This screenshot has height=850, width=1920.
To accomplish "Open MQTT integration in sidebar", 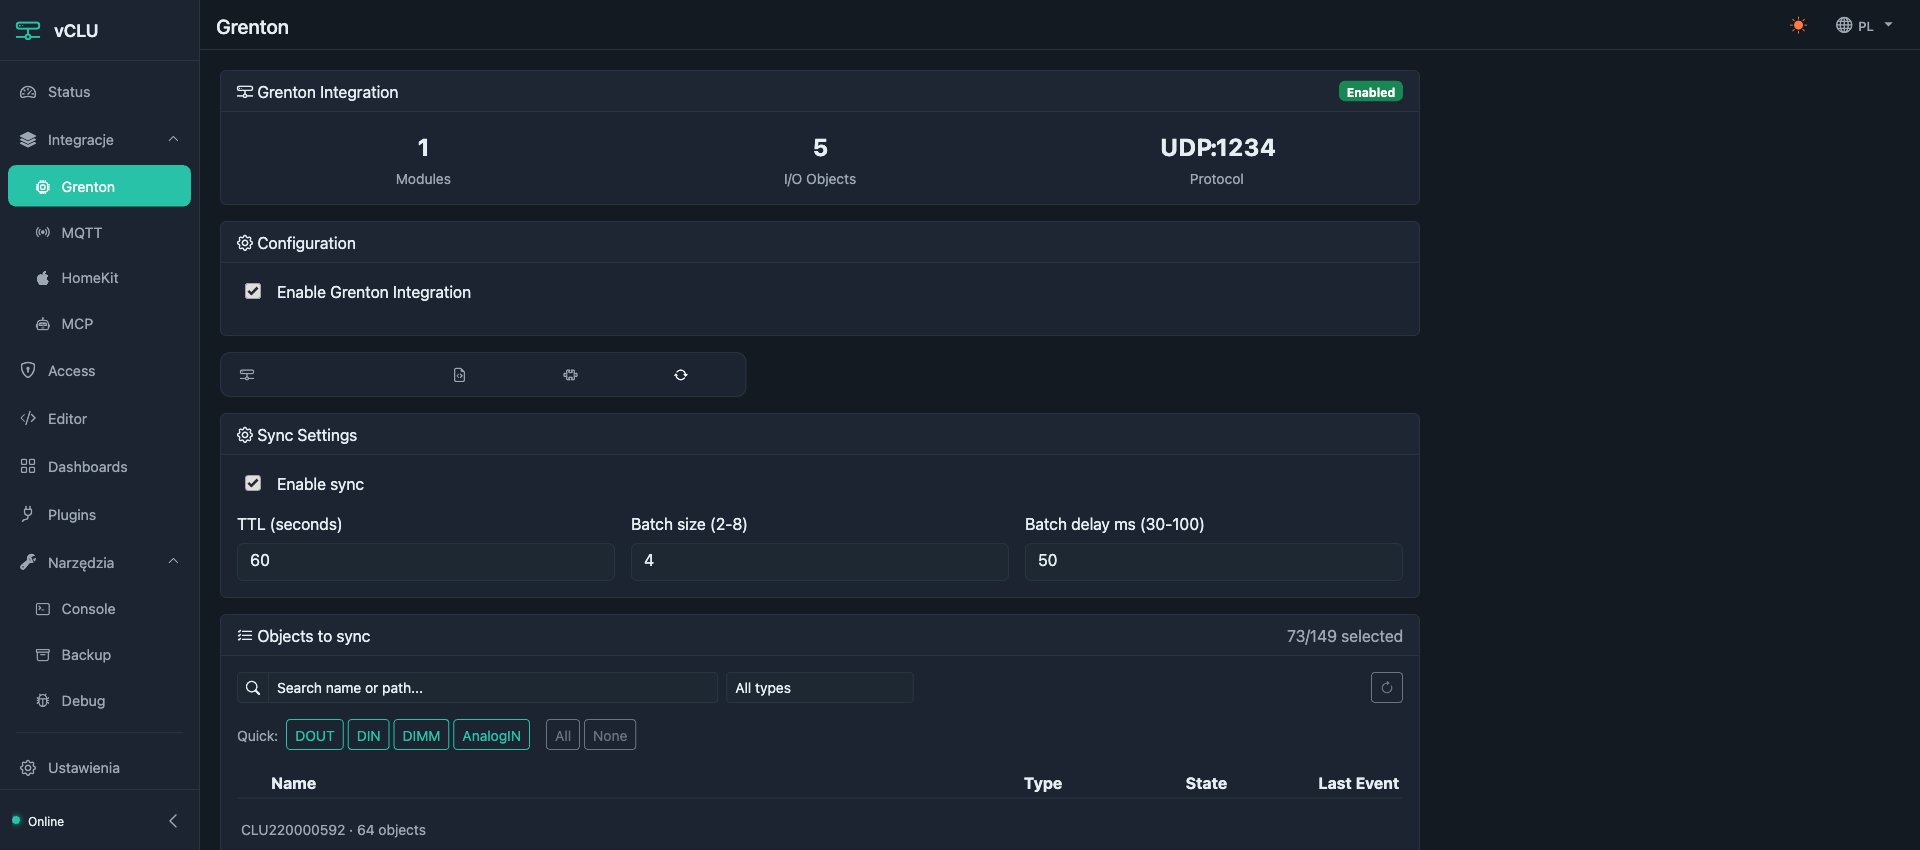I will [82, 233].
